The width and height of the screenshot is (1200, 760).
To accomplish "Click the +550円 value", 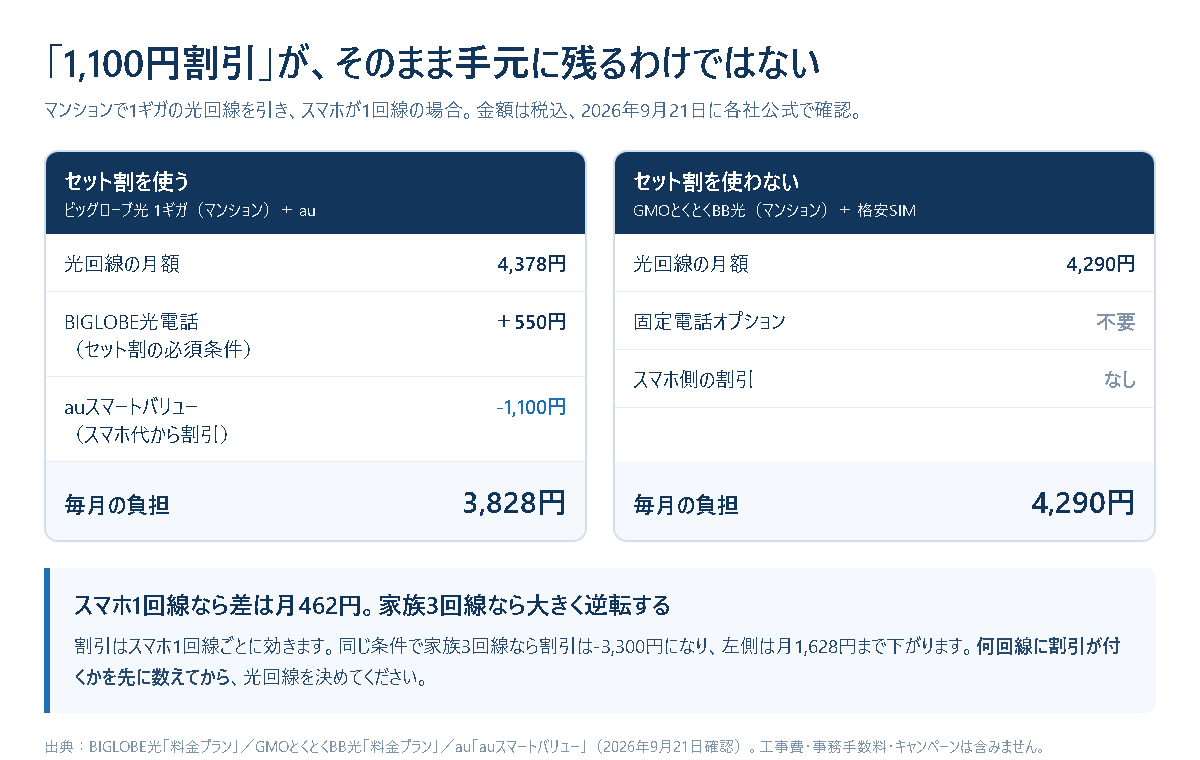I will click(531, 322).
